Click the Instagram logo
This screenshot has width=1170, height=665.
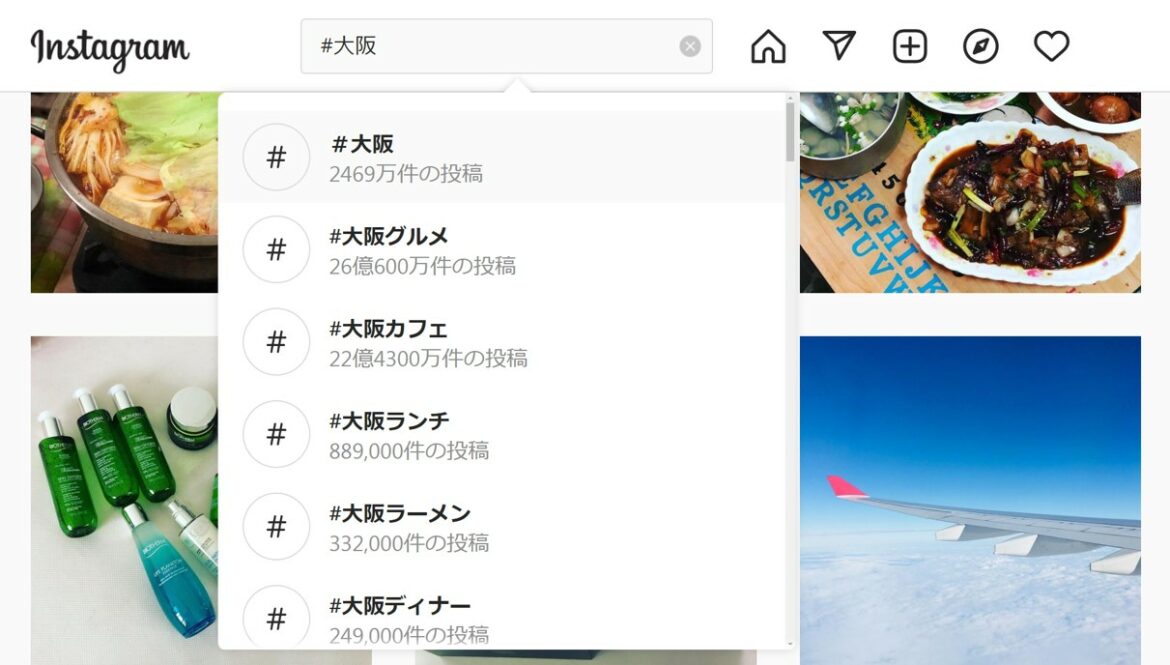pyautogui.click(x=110, y=49)
